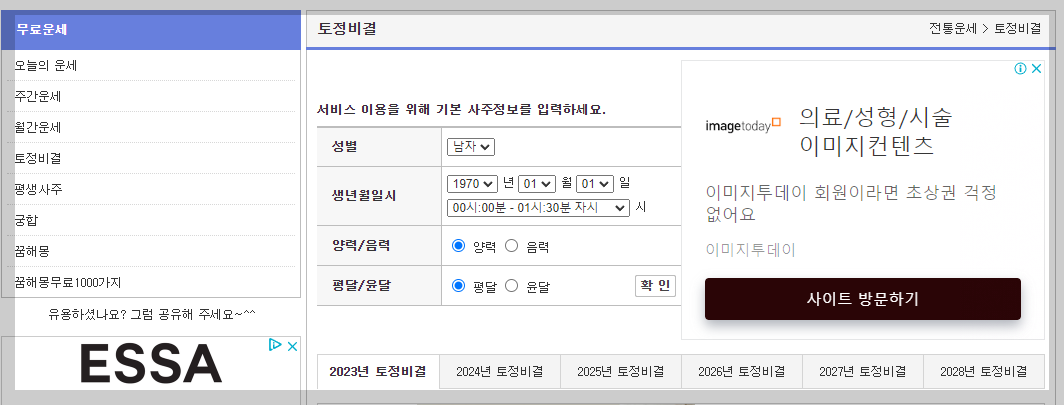Select the 윤달 radio button
The width and height of the screenshot is (1064, 405).
coord(512,286)
